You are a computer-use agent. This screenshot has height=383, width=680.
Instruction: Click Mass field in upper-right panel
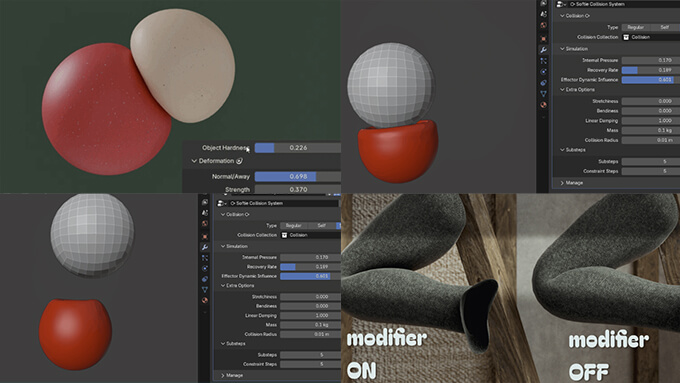click(651, 131)
